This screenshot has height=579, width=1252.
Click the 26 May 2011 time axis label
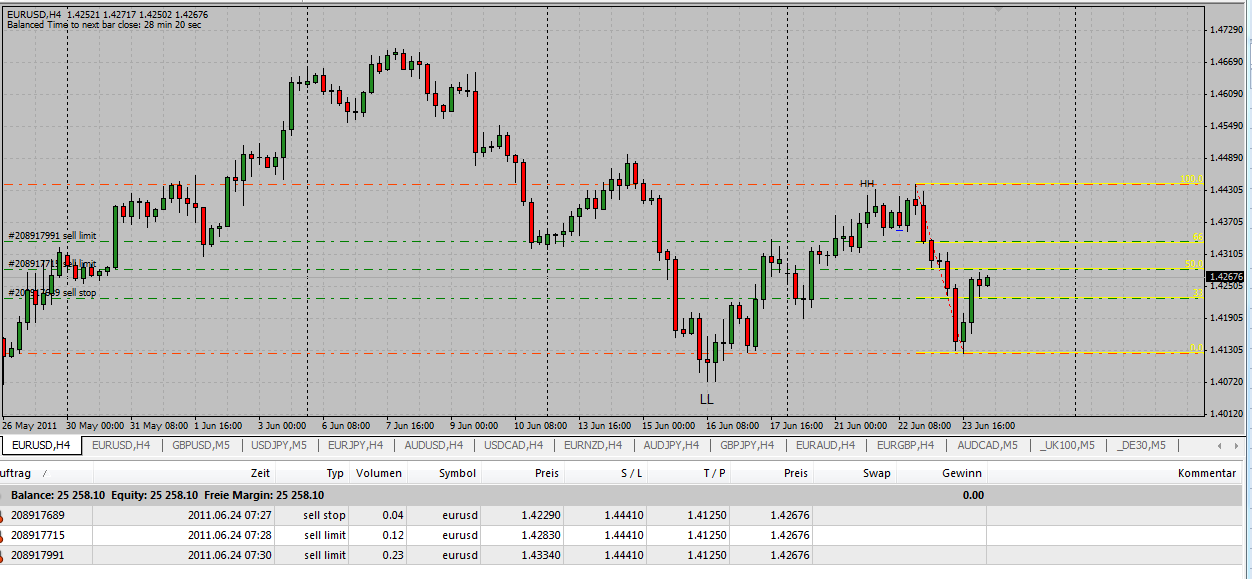[30, 425]
